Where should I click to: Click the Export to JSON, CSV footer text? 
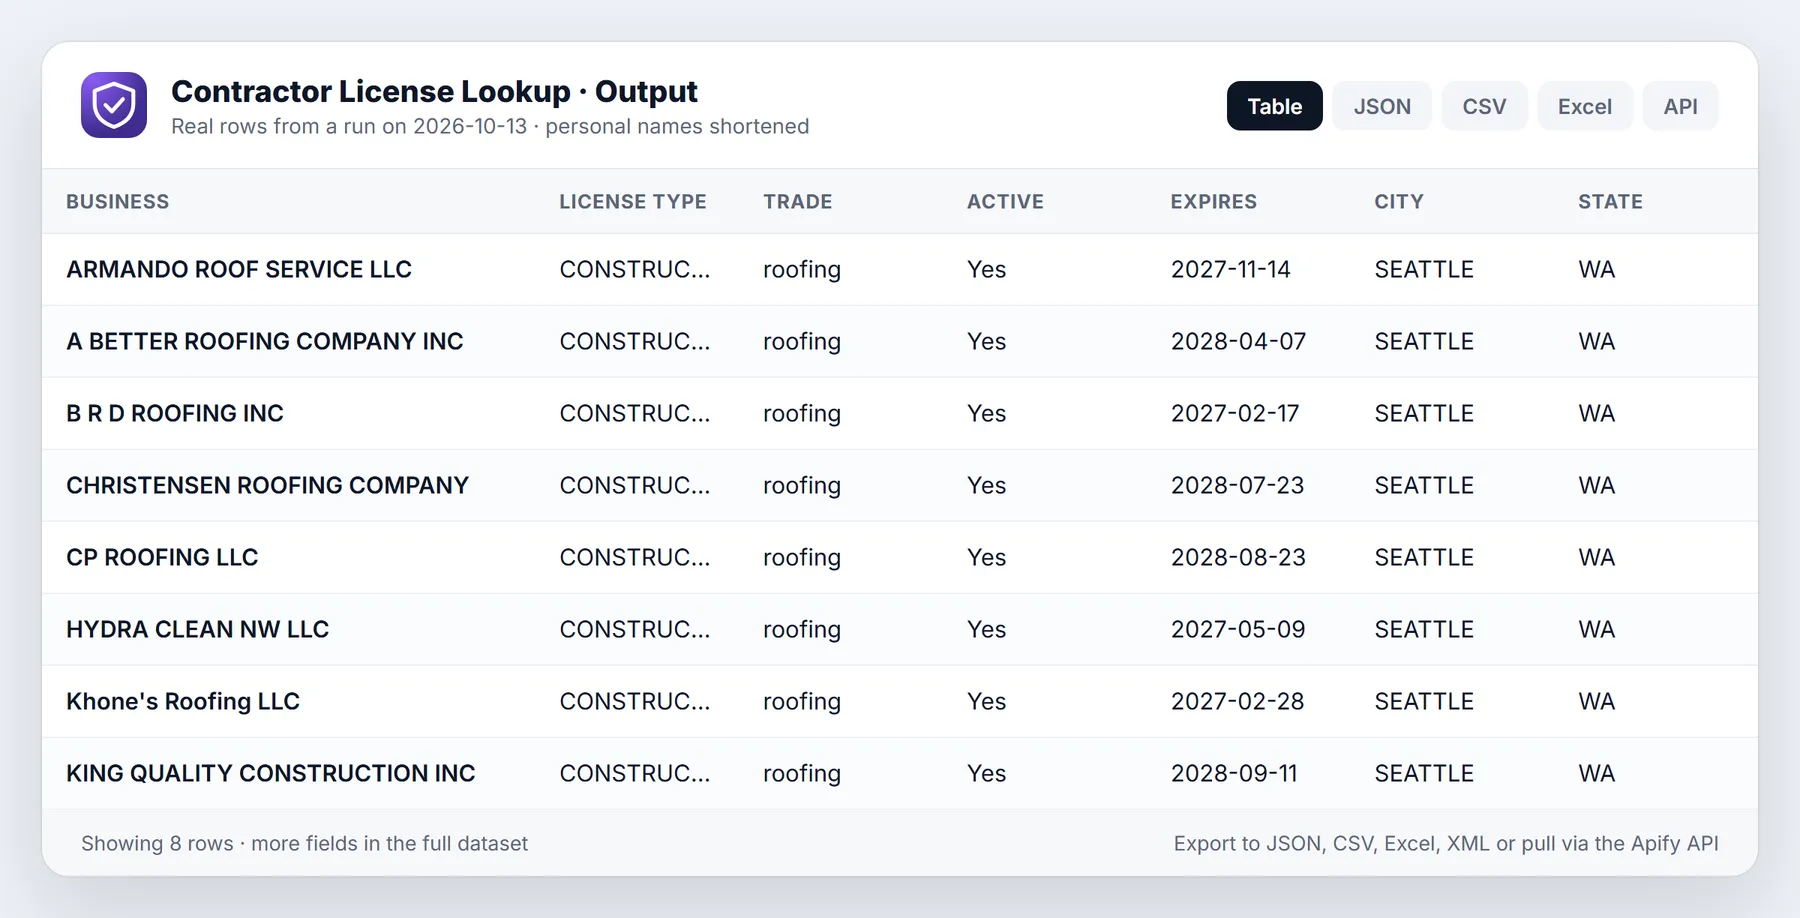pos(1446,843)
